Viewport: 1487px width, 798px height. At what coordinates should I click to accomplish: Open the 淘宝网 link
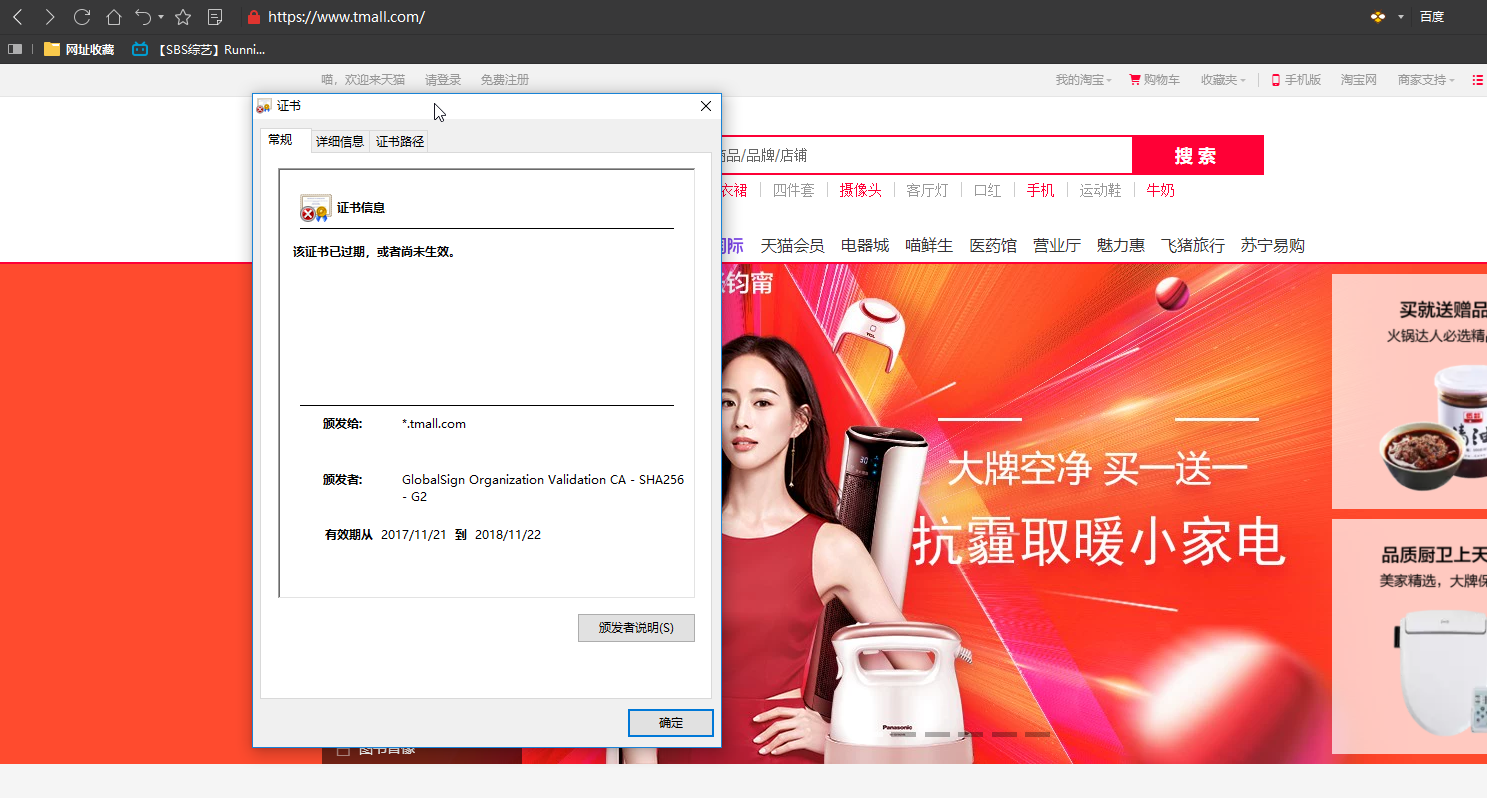(x=1359, y=80)
